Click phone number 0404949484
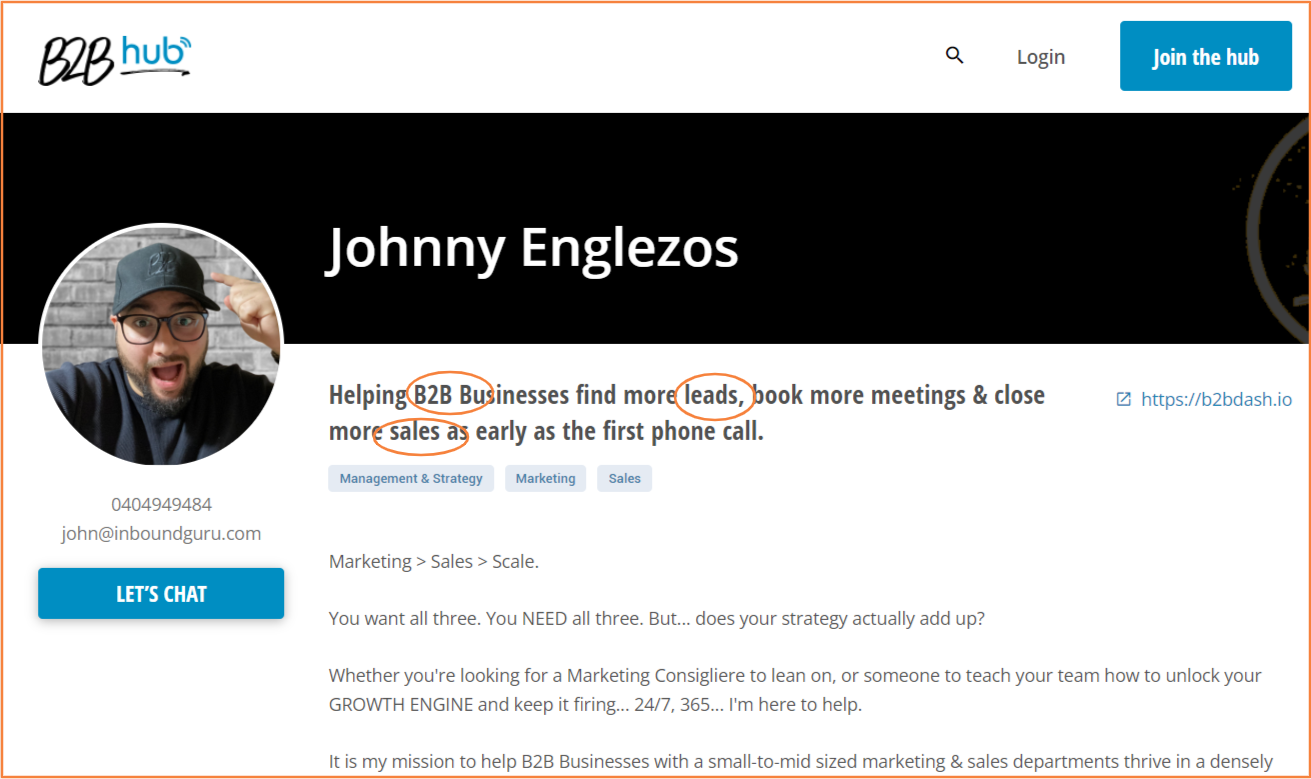The width and height of the screenshot is (1311, 779). coord(161,504)
